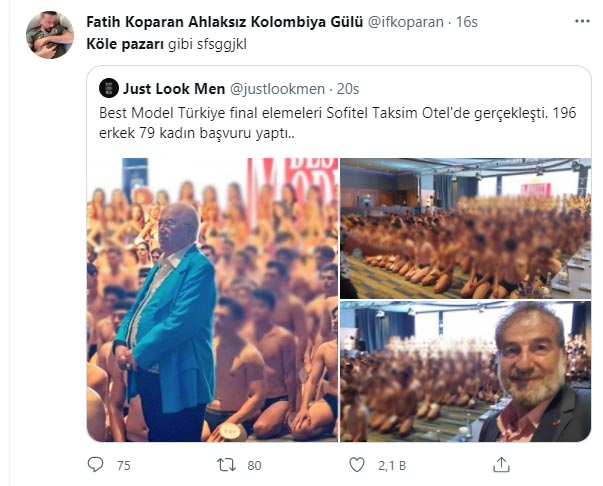The image size is (603, 486).
Task: Click the share upload icon
Action: pos(501,464)
